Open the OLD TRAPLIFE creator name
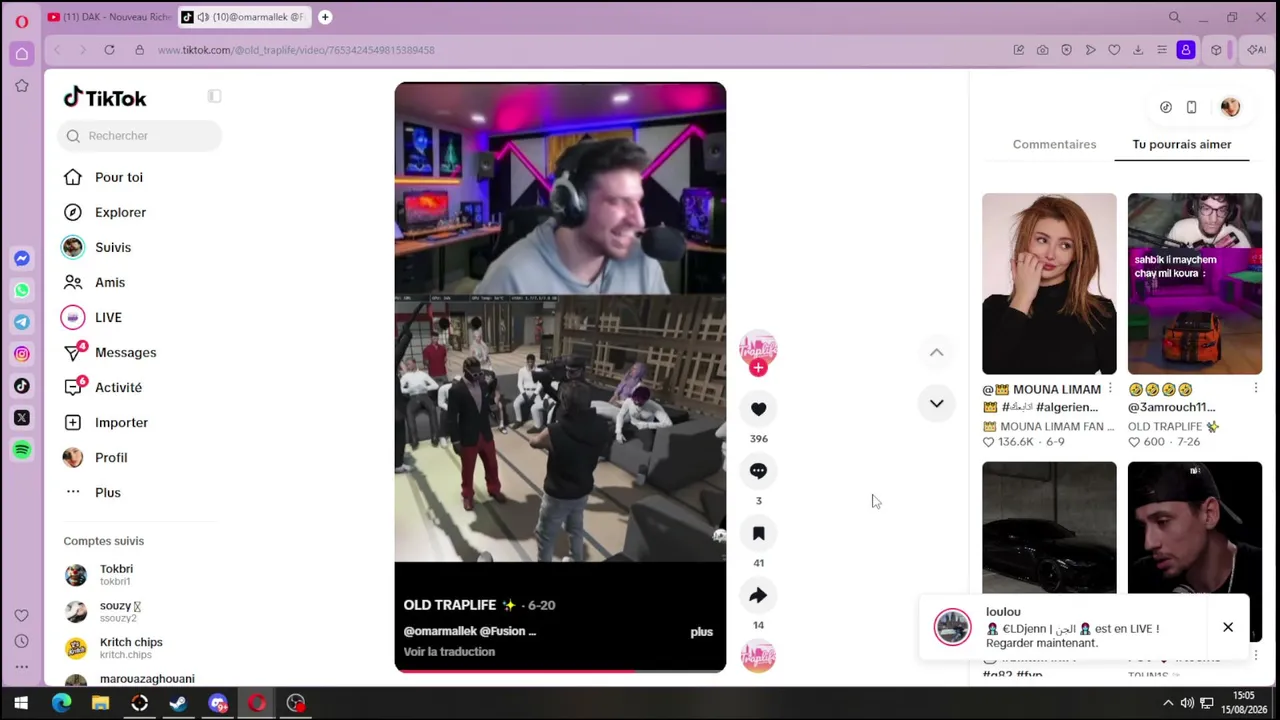The height and width of the screenshot is (720, 1280). pos(449,605)
